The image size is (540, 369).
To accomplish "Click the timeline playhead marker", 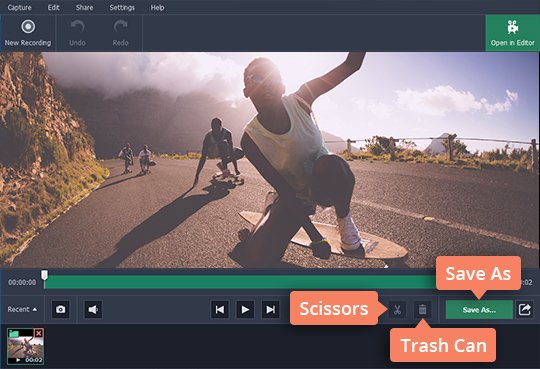I will point(44,275).
